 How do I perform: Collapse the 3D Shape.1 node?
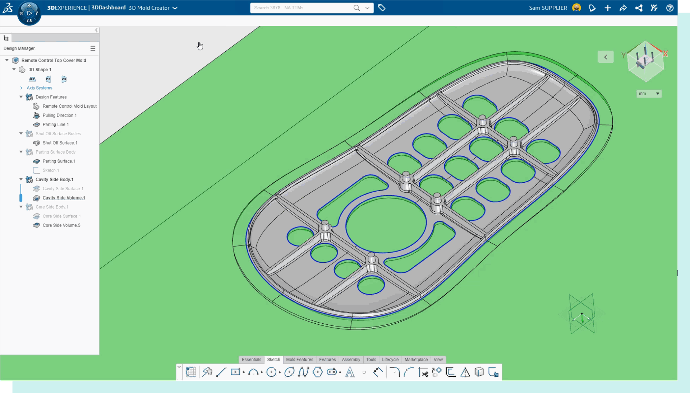14,70
